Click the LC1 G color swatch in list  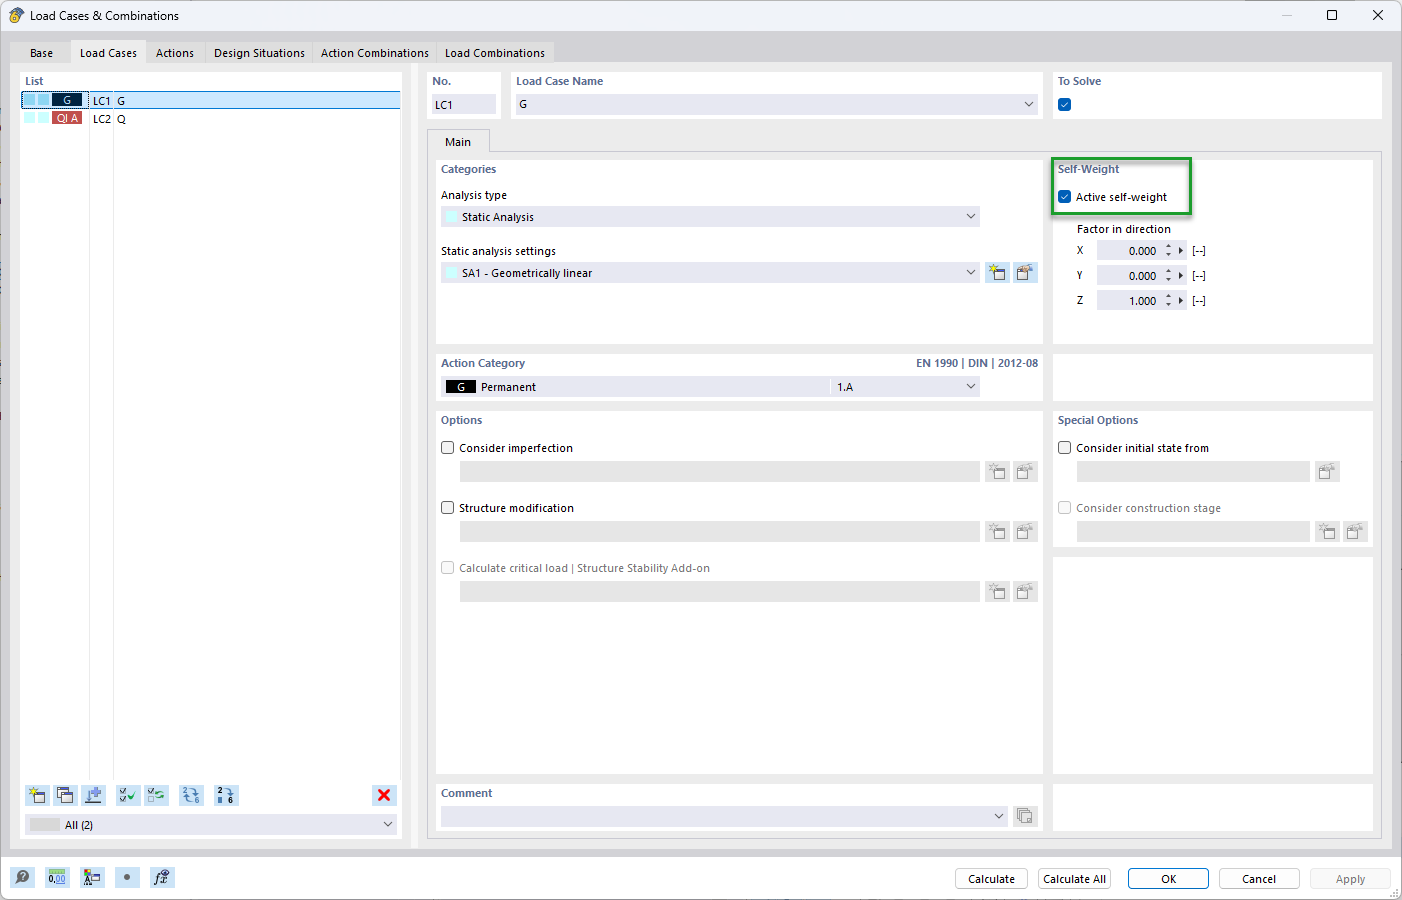click(x=67, y=100)
